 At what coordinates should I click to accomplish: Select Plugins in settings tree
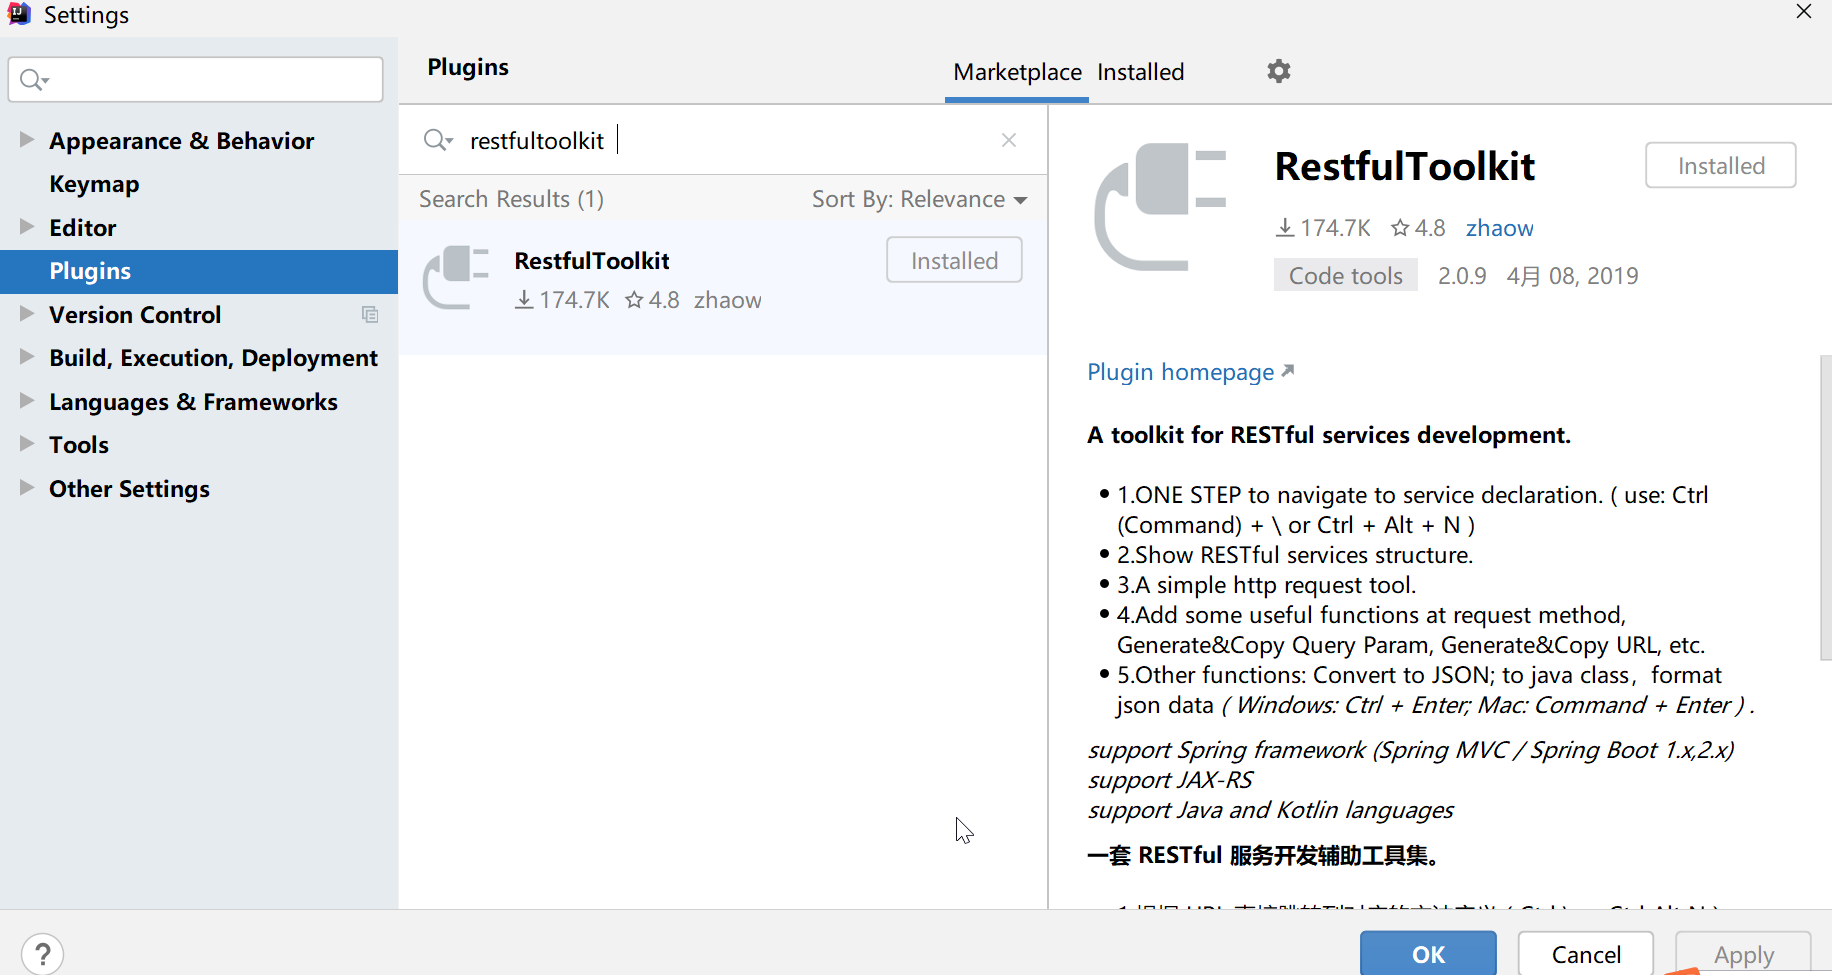coord(199,271)
